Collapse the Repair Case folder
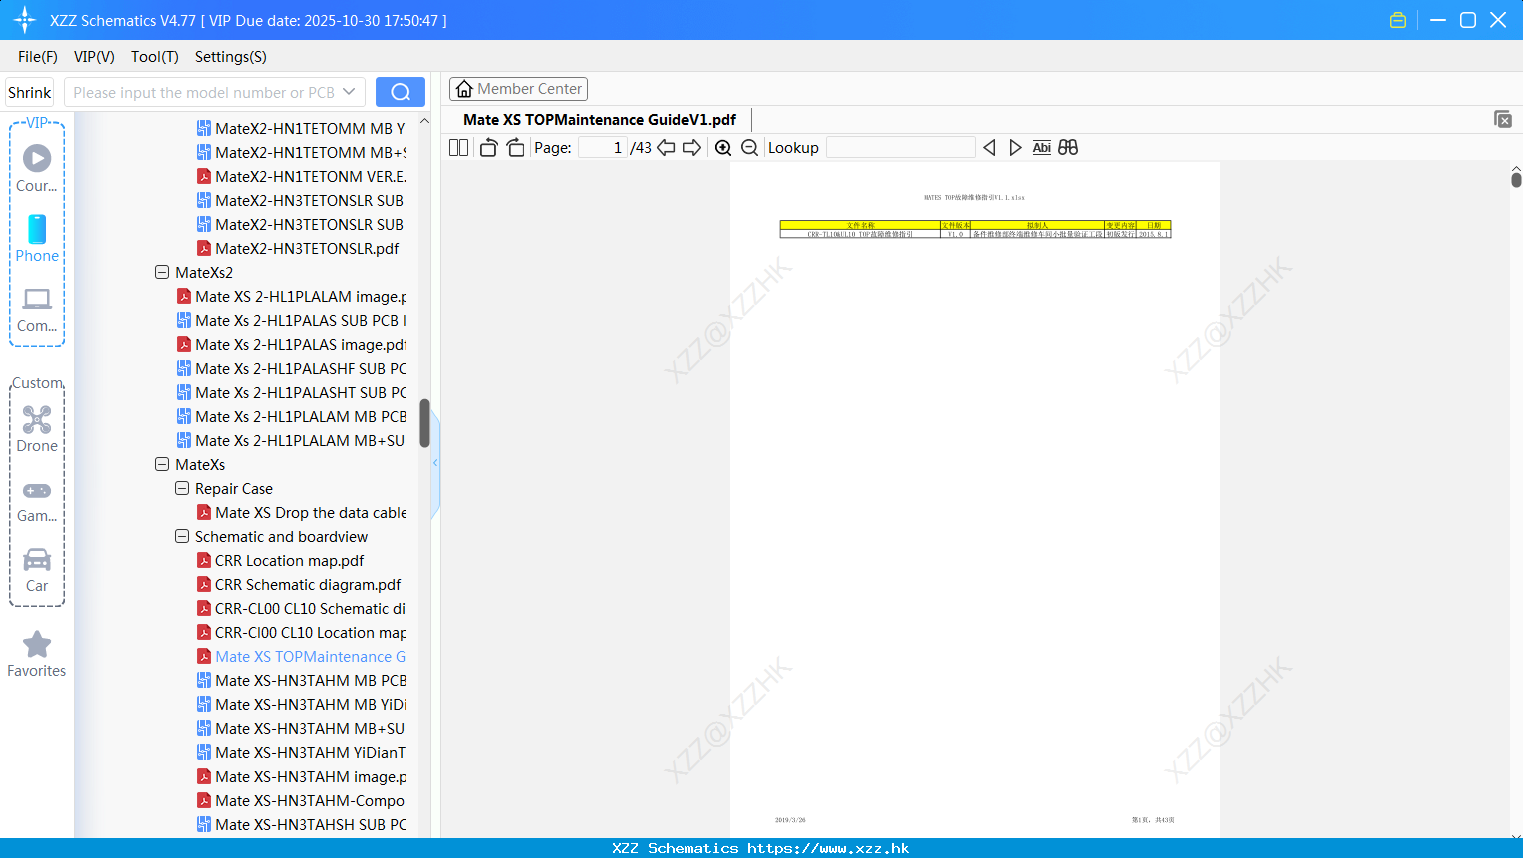 tap(182, 488)
